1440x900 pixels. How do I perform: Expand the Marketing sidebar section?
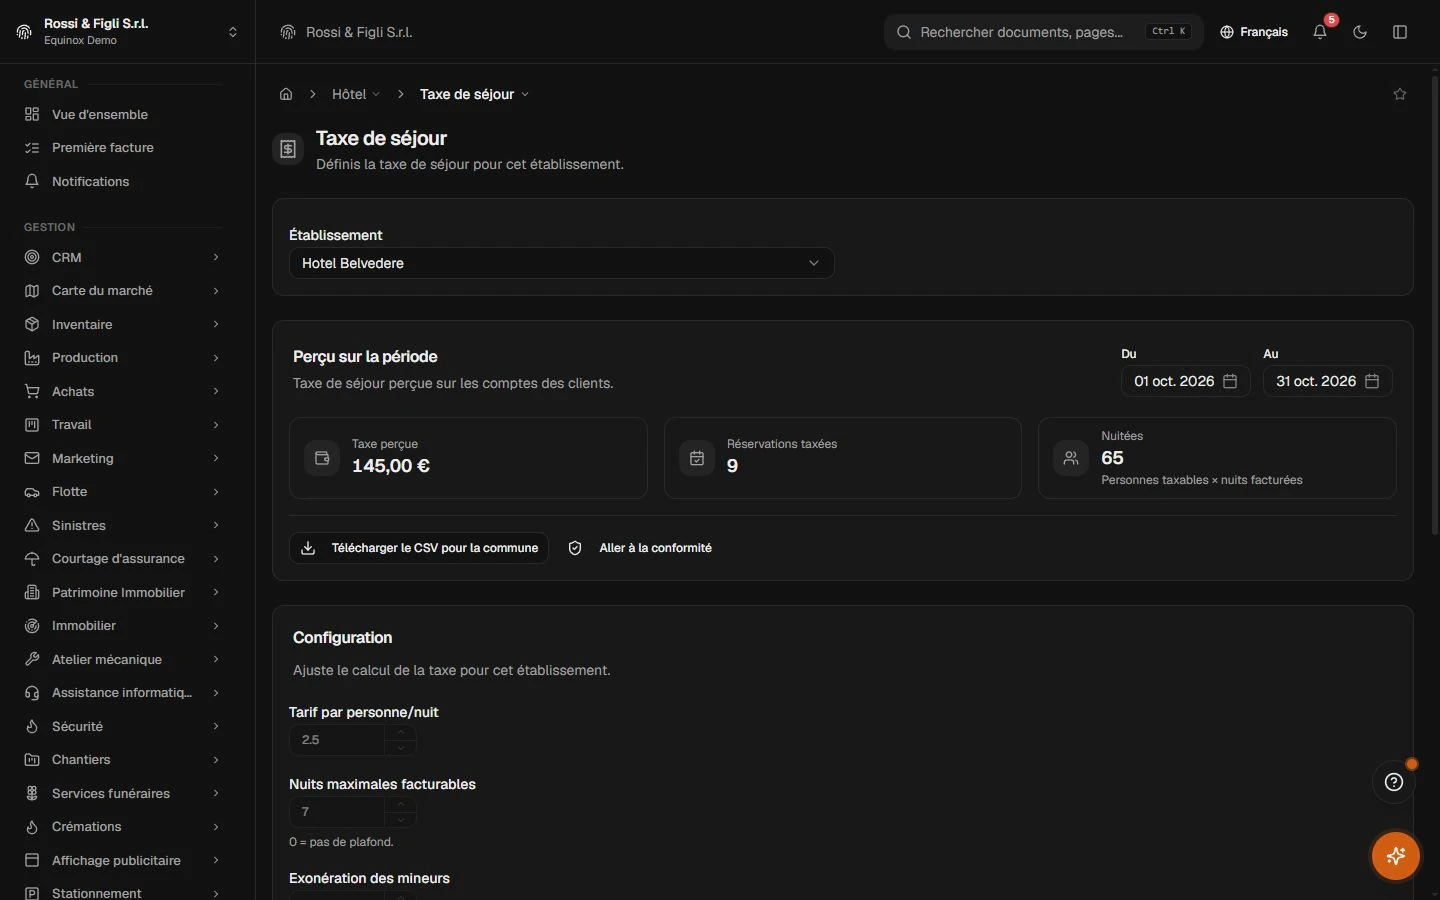point(122,458)
